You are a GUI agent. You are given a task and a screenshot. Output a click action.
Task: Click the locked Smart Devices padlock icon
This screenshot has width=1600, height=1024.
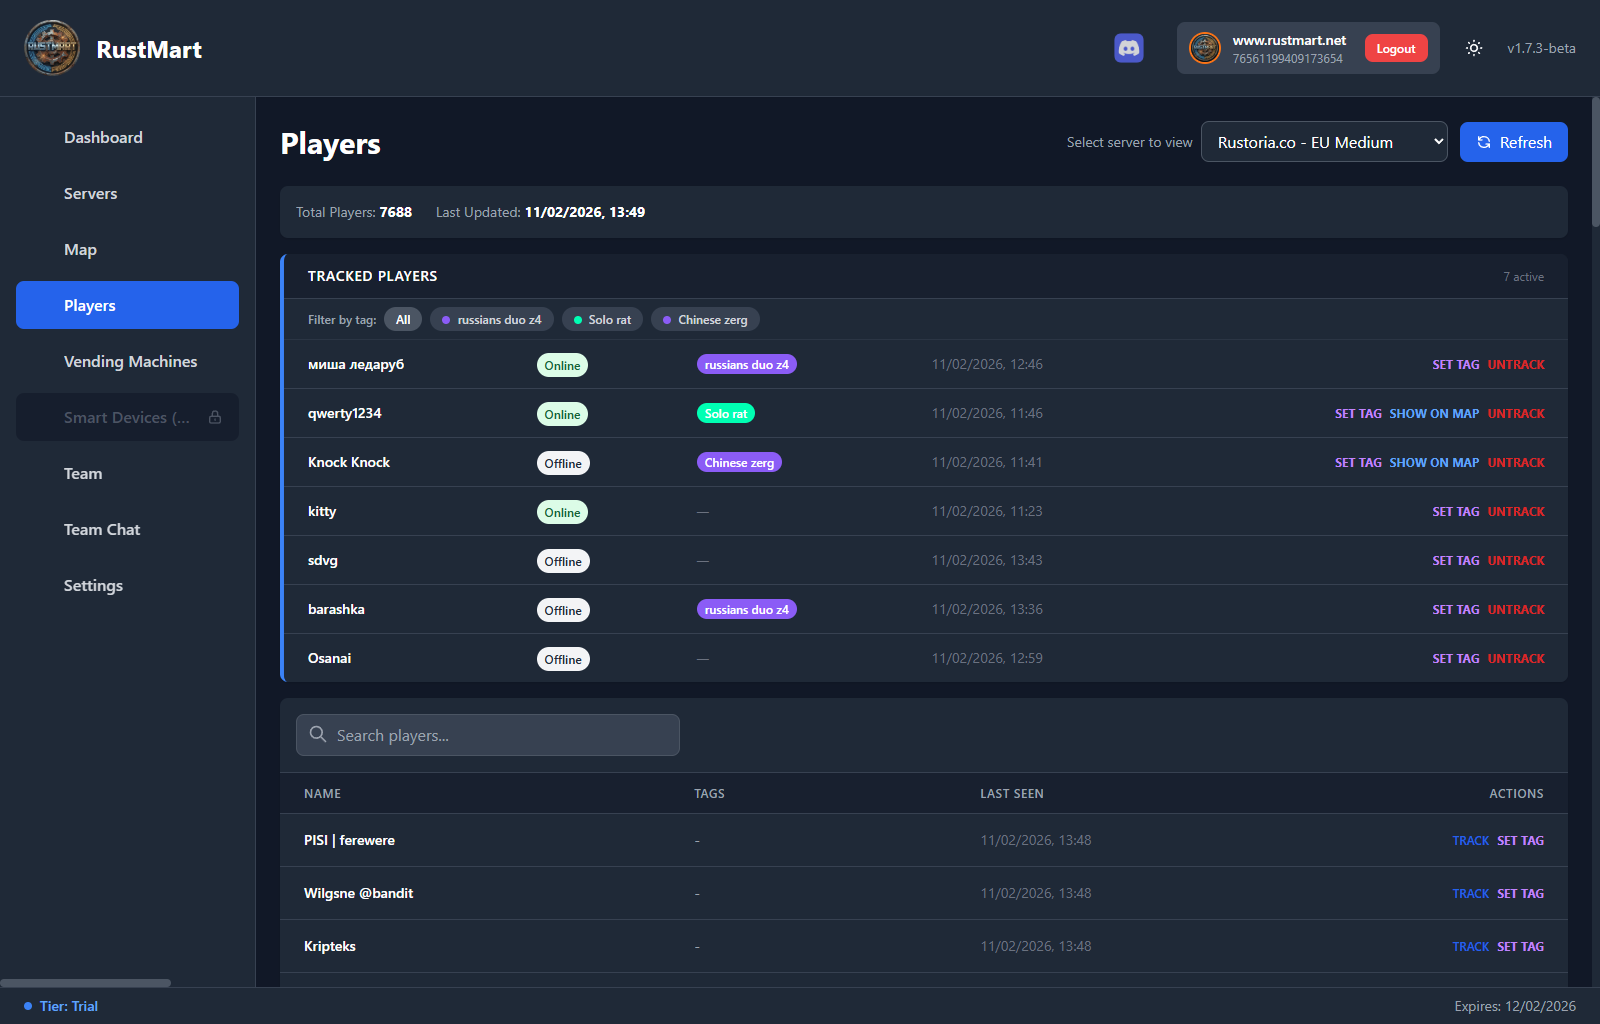214,417
